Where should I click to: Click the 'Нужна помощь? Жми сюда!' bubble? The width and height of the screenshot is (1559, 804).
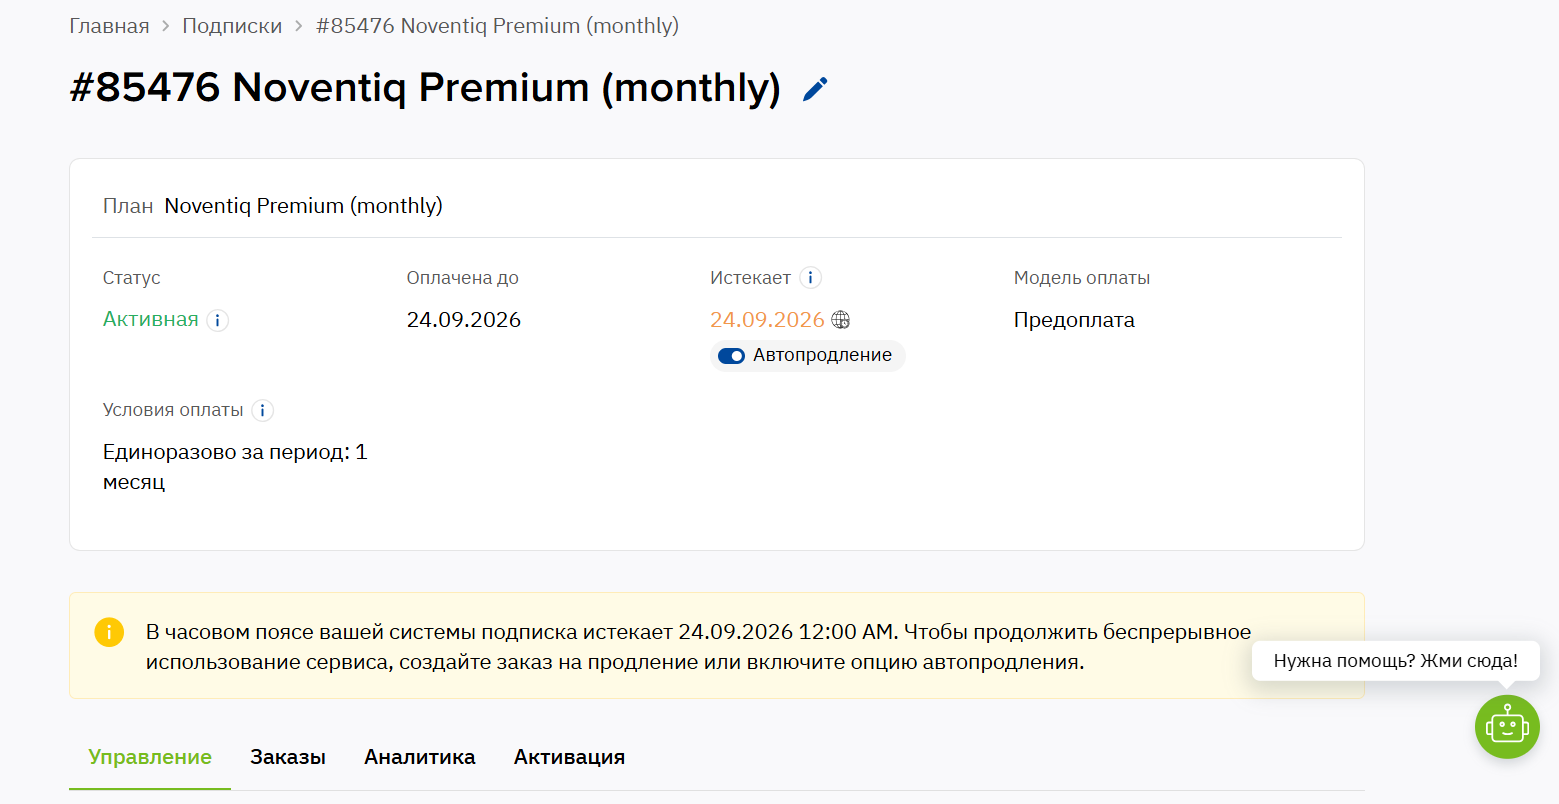(x=1396, y=661)
